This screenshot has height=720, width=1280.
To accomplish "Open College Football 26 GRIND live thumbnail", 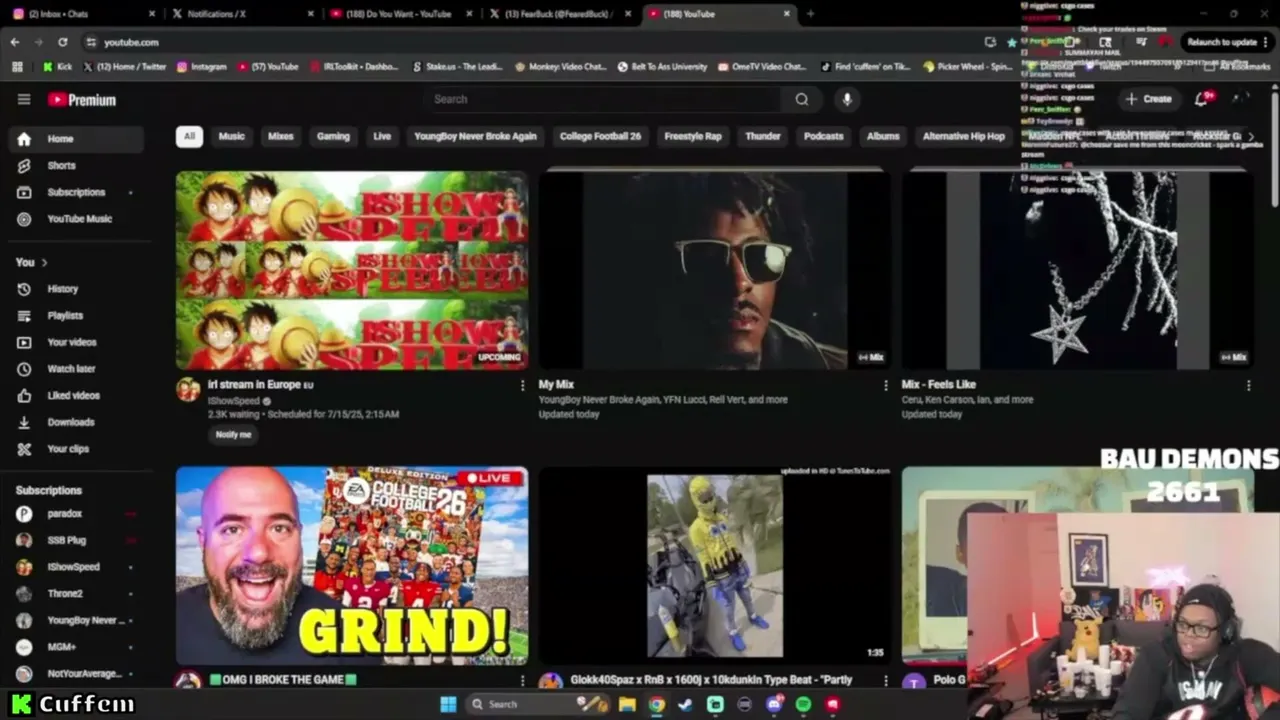I will click(352, 565).
